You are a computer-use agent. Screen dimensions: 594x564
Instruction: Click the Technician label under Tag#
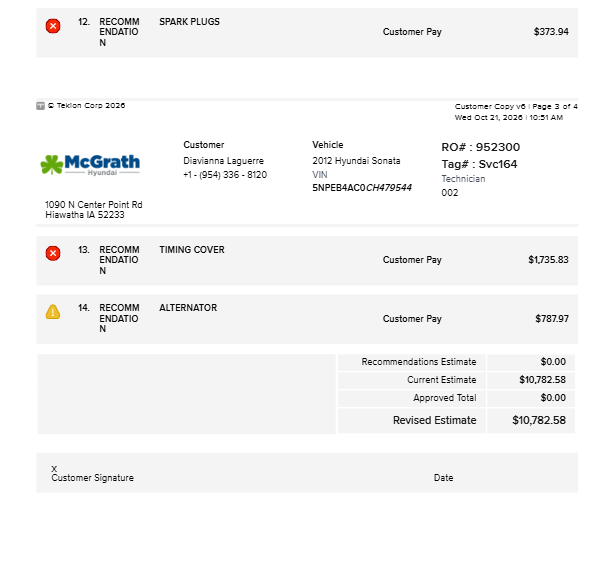463,179
